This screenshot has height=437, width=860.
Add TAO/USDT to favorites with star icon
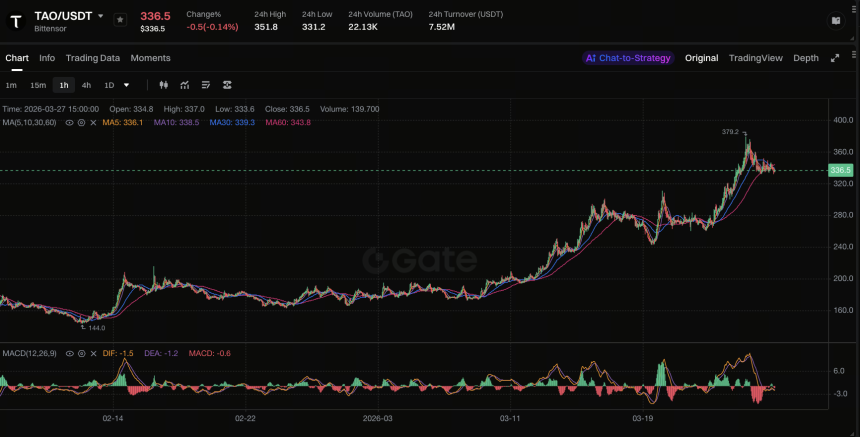click(120, 20)
